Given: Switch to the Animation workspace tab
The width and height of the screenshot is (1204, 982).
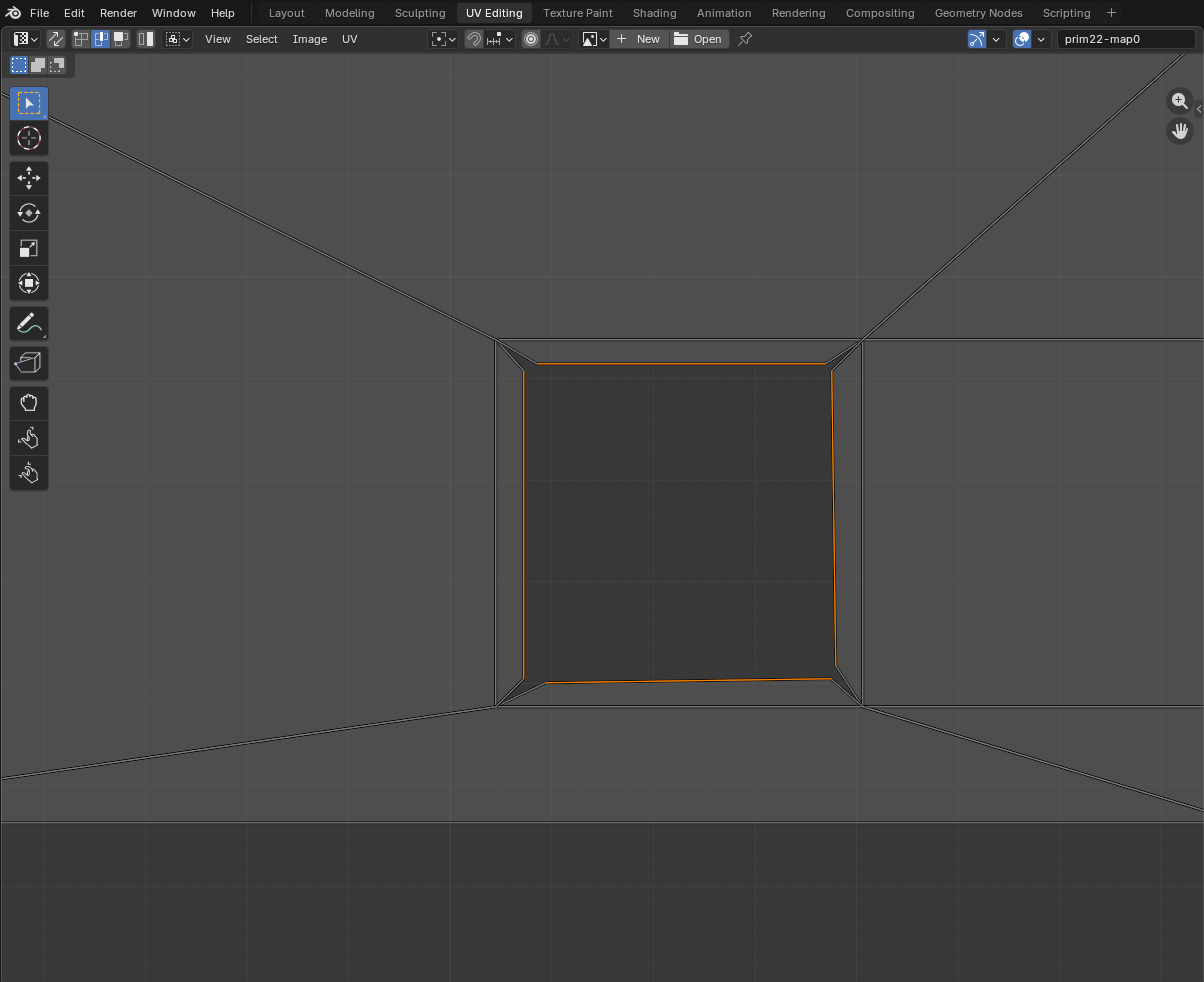Looking at the screenshot, I should click(724, 13).
